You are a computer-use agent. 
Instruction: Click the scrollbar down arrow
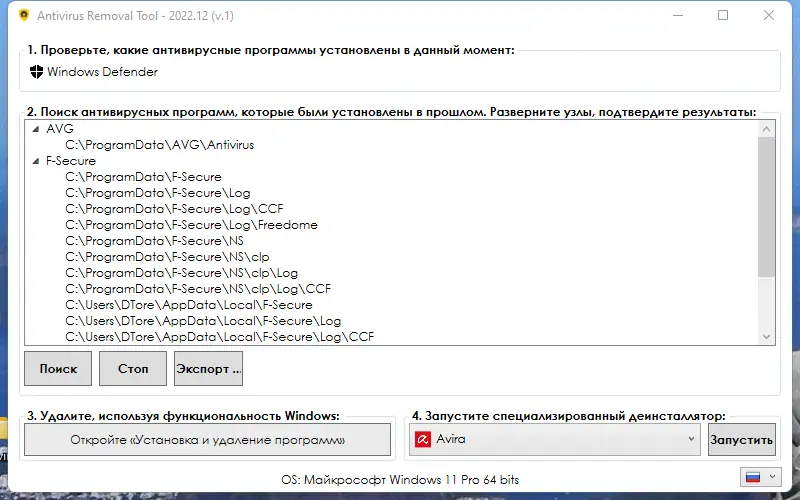pyautogui.click(x=766, y=336)
